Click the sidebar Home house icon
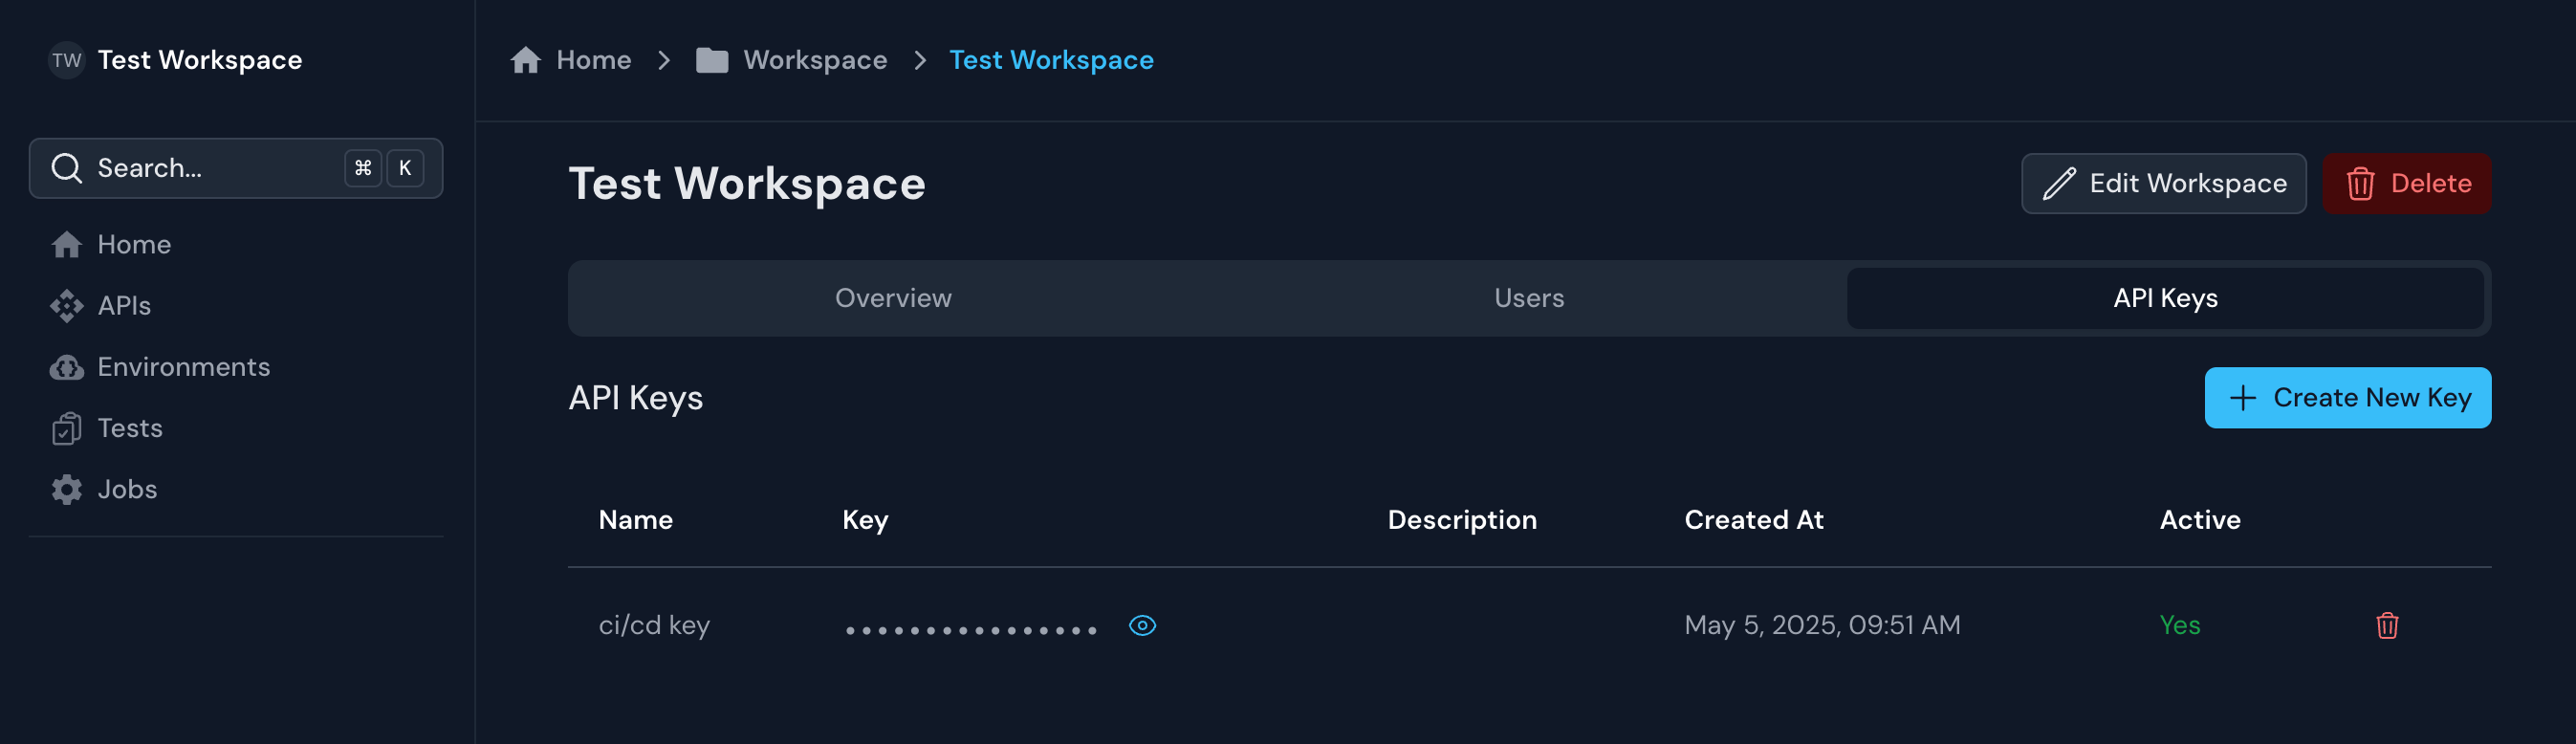The width and height of the screenshot is (2576, 744). pos(67,244)
